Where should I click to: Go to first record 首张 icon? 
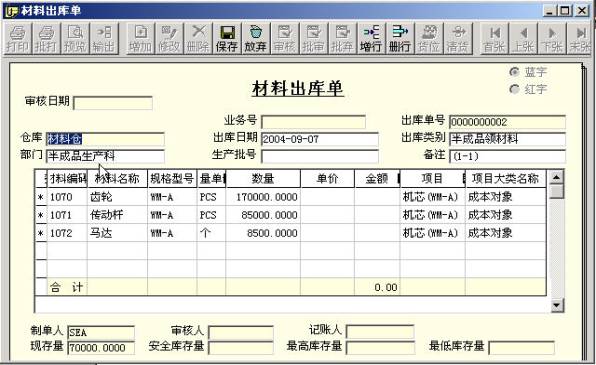tap(495, 38)
